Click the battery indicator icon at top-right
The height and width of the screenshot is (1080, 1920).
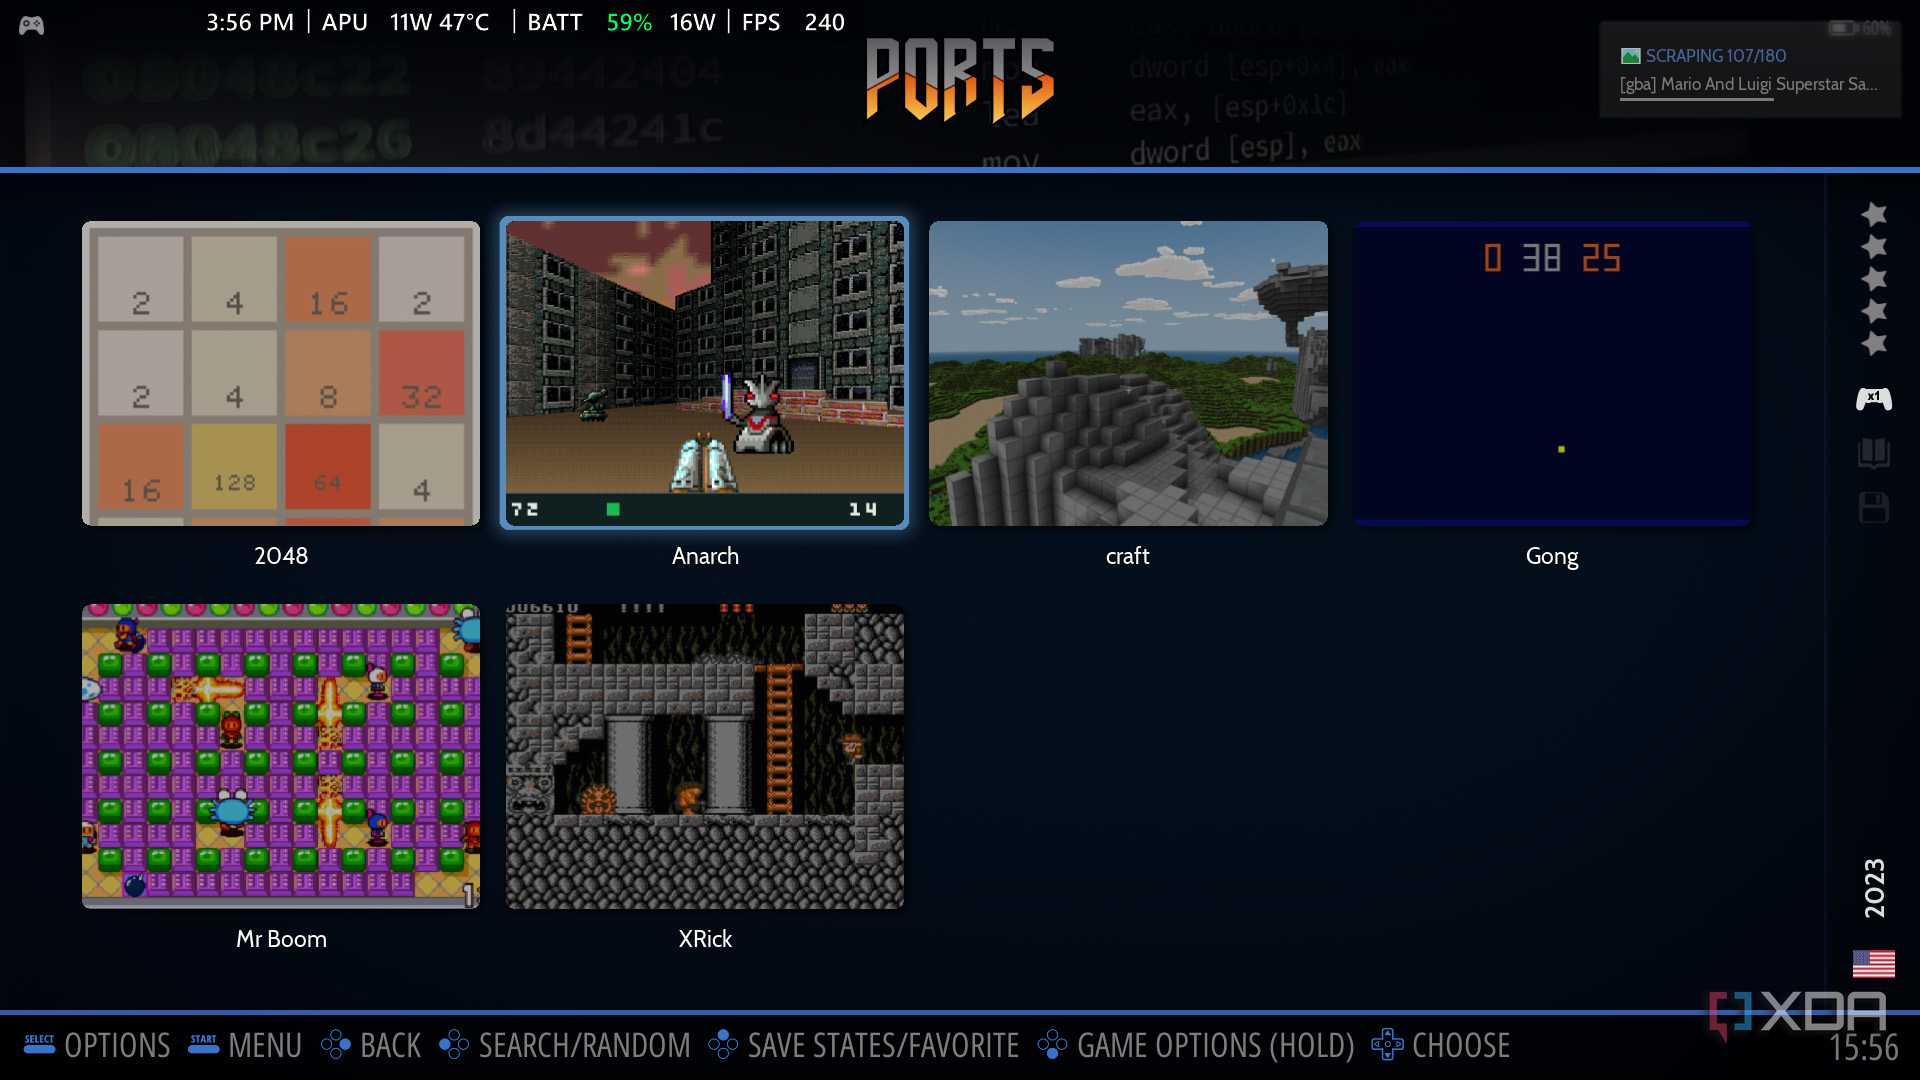coord(1842,28)
